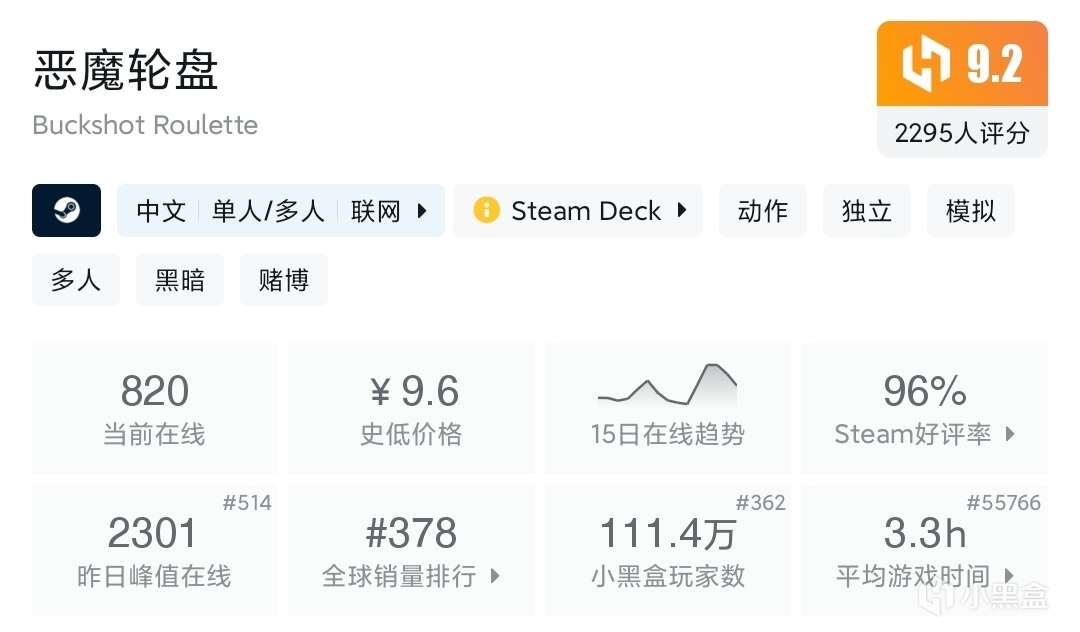
Task: Open the 2295人评分 rating count
Action: (x=962, y=133)
